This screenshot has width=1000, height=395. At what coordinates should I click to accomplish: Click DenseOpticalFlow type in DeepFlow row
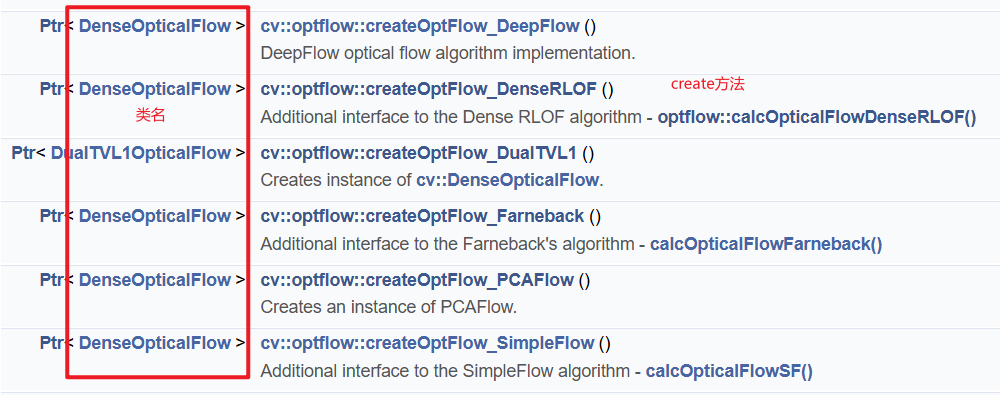(155, 26)
